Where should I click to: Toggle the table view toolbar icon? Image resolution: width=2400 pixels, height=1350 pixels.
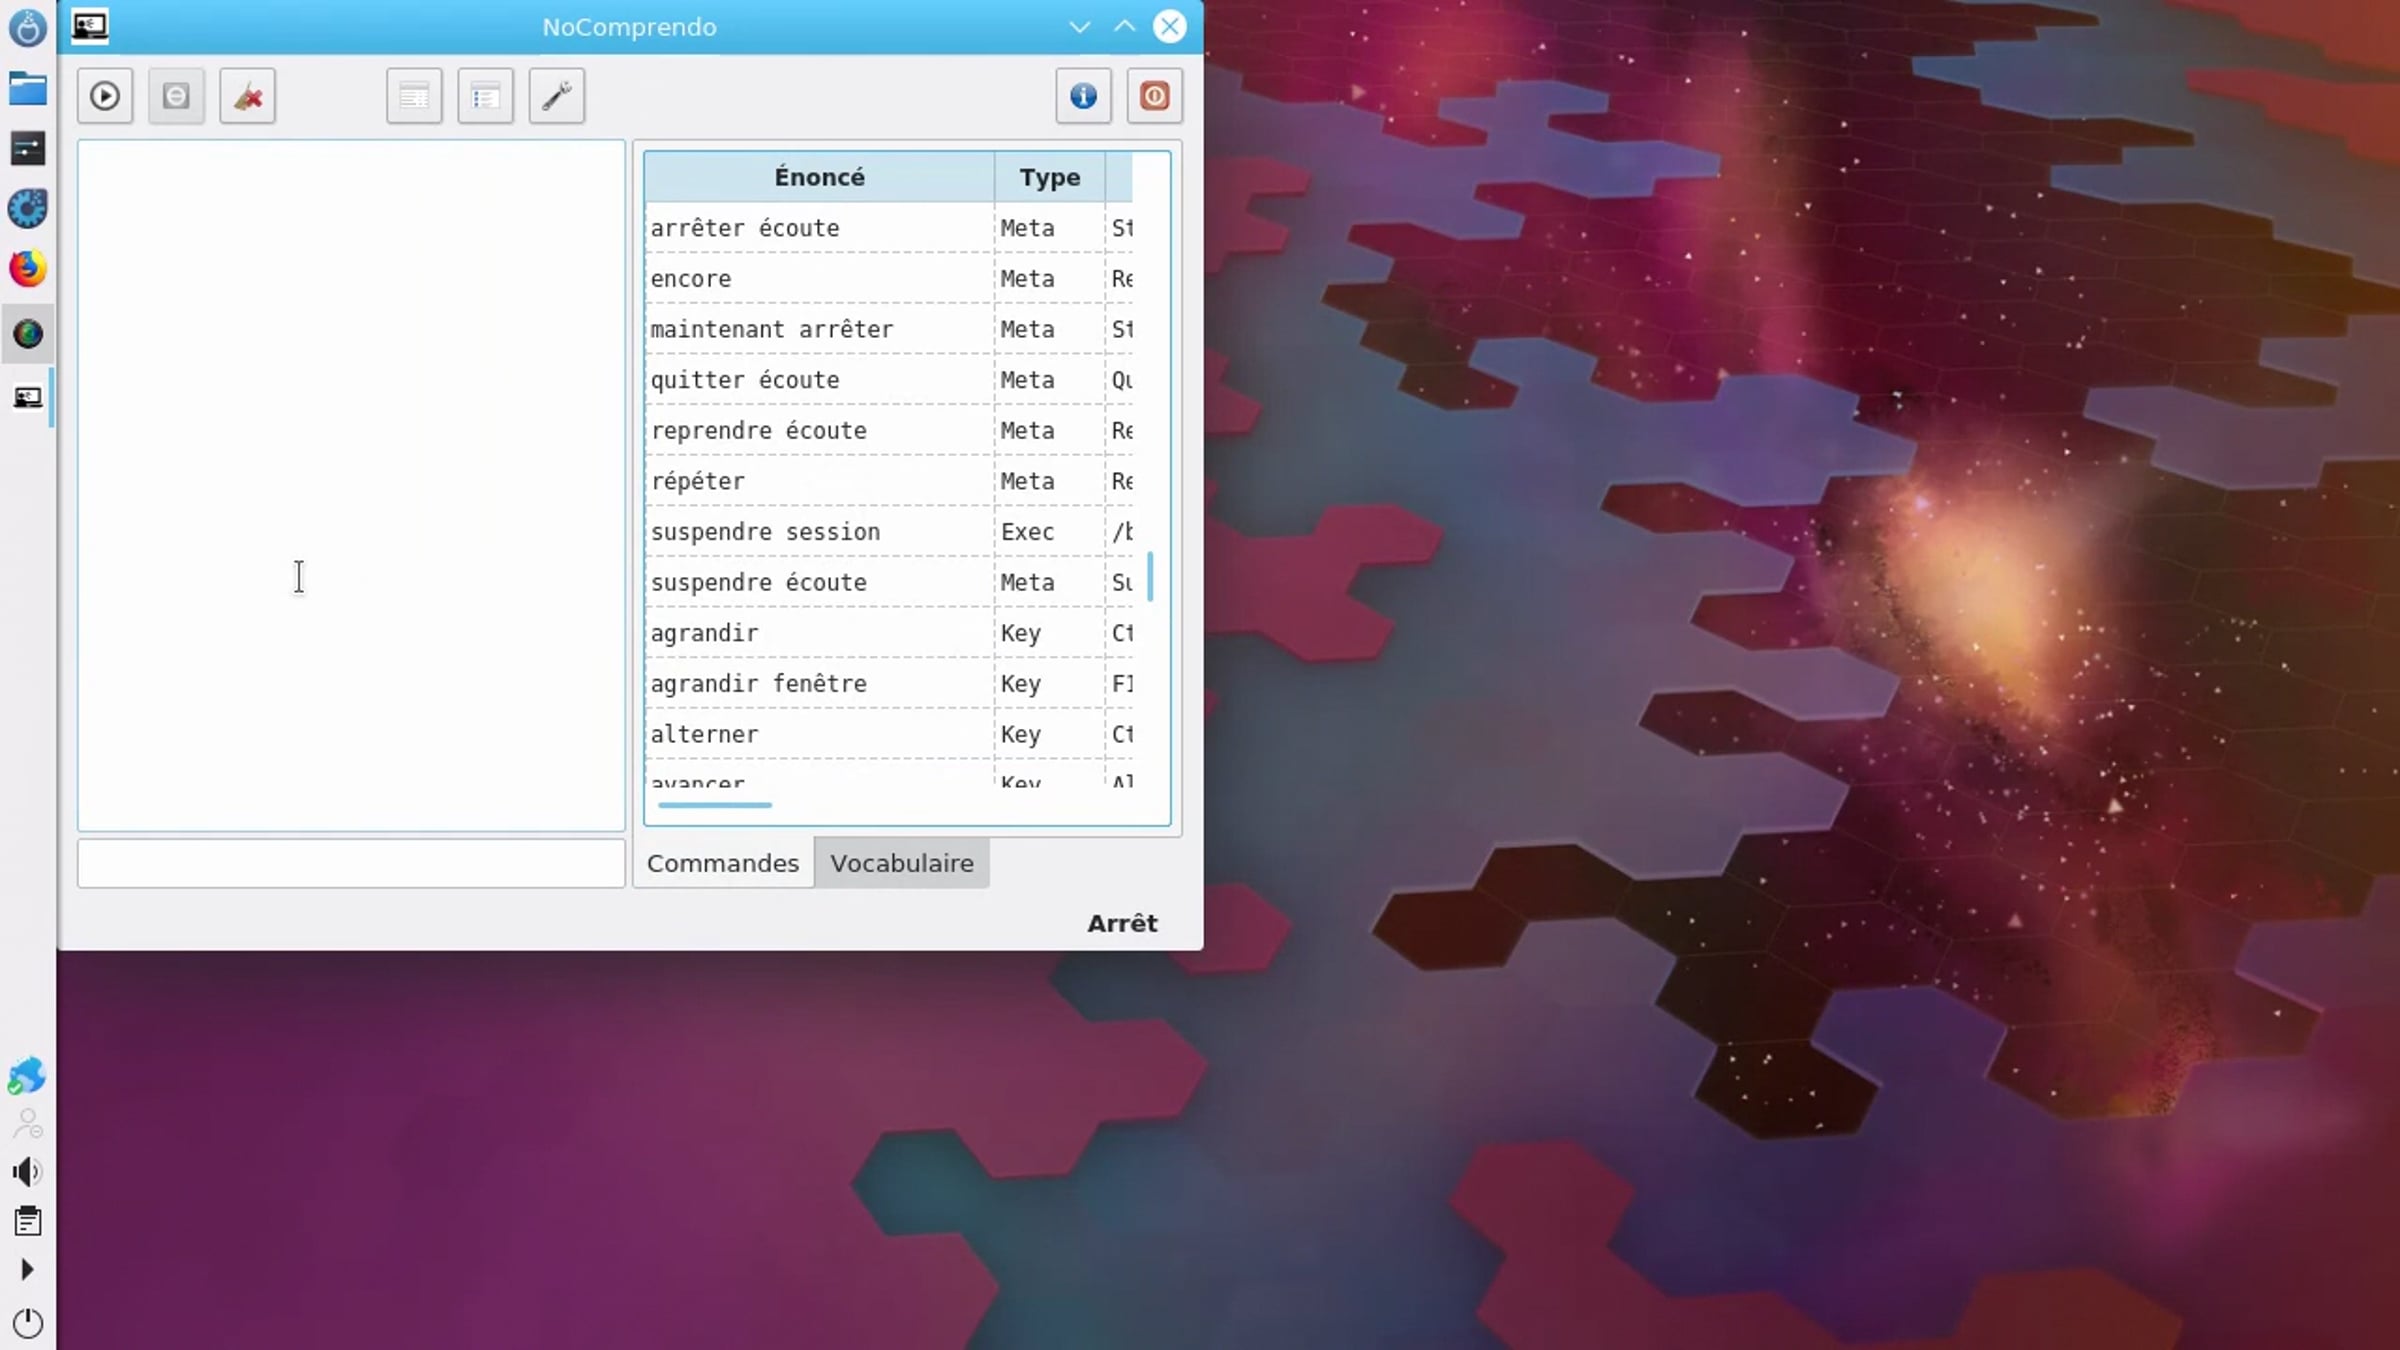[414, 96]
